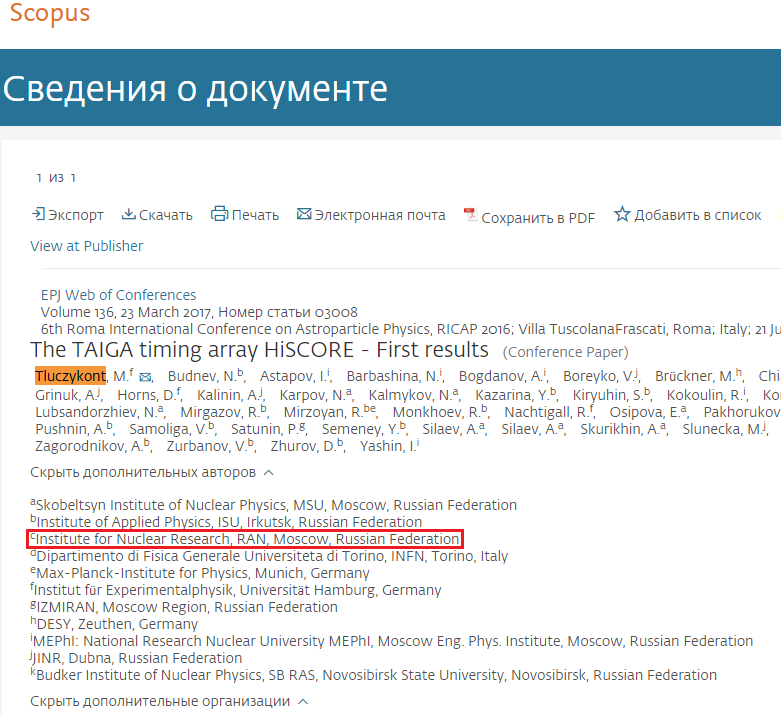Image resolution: width=781 pixels, height=715 pixels.
Task: Click author Zagorodnikov, A. link
Action: pos(88,446)
